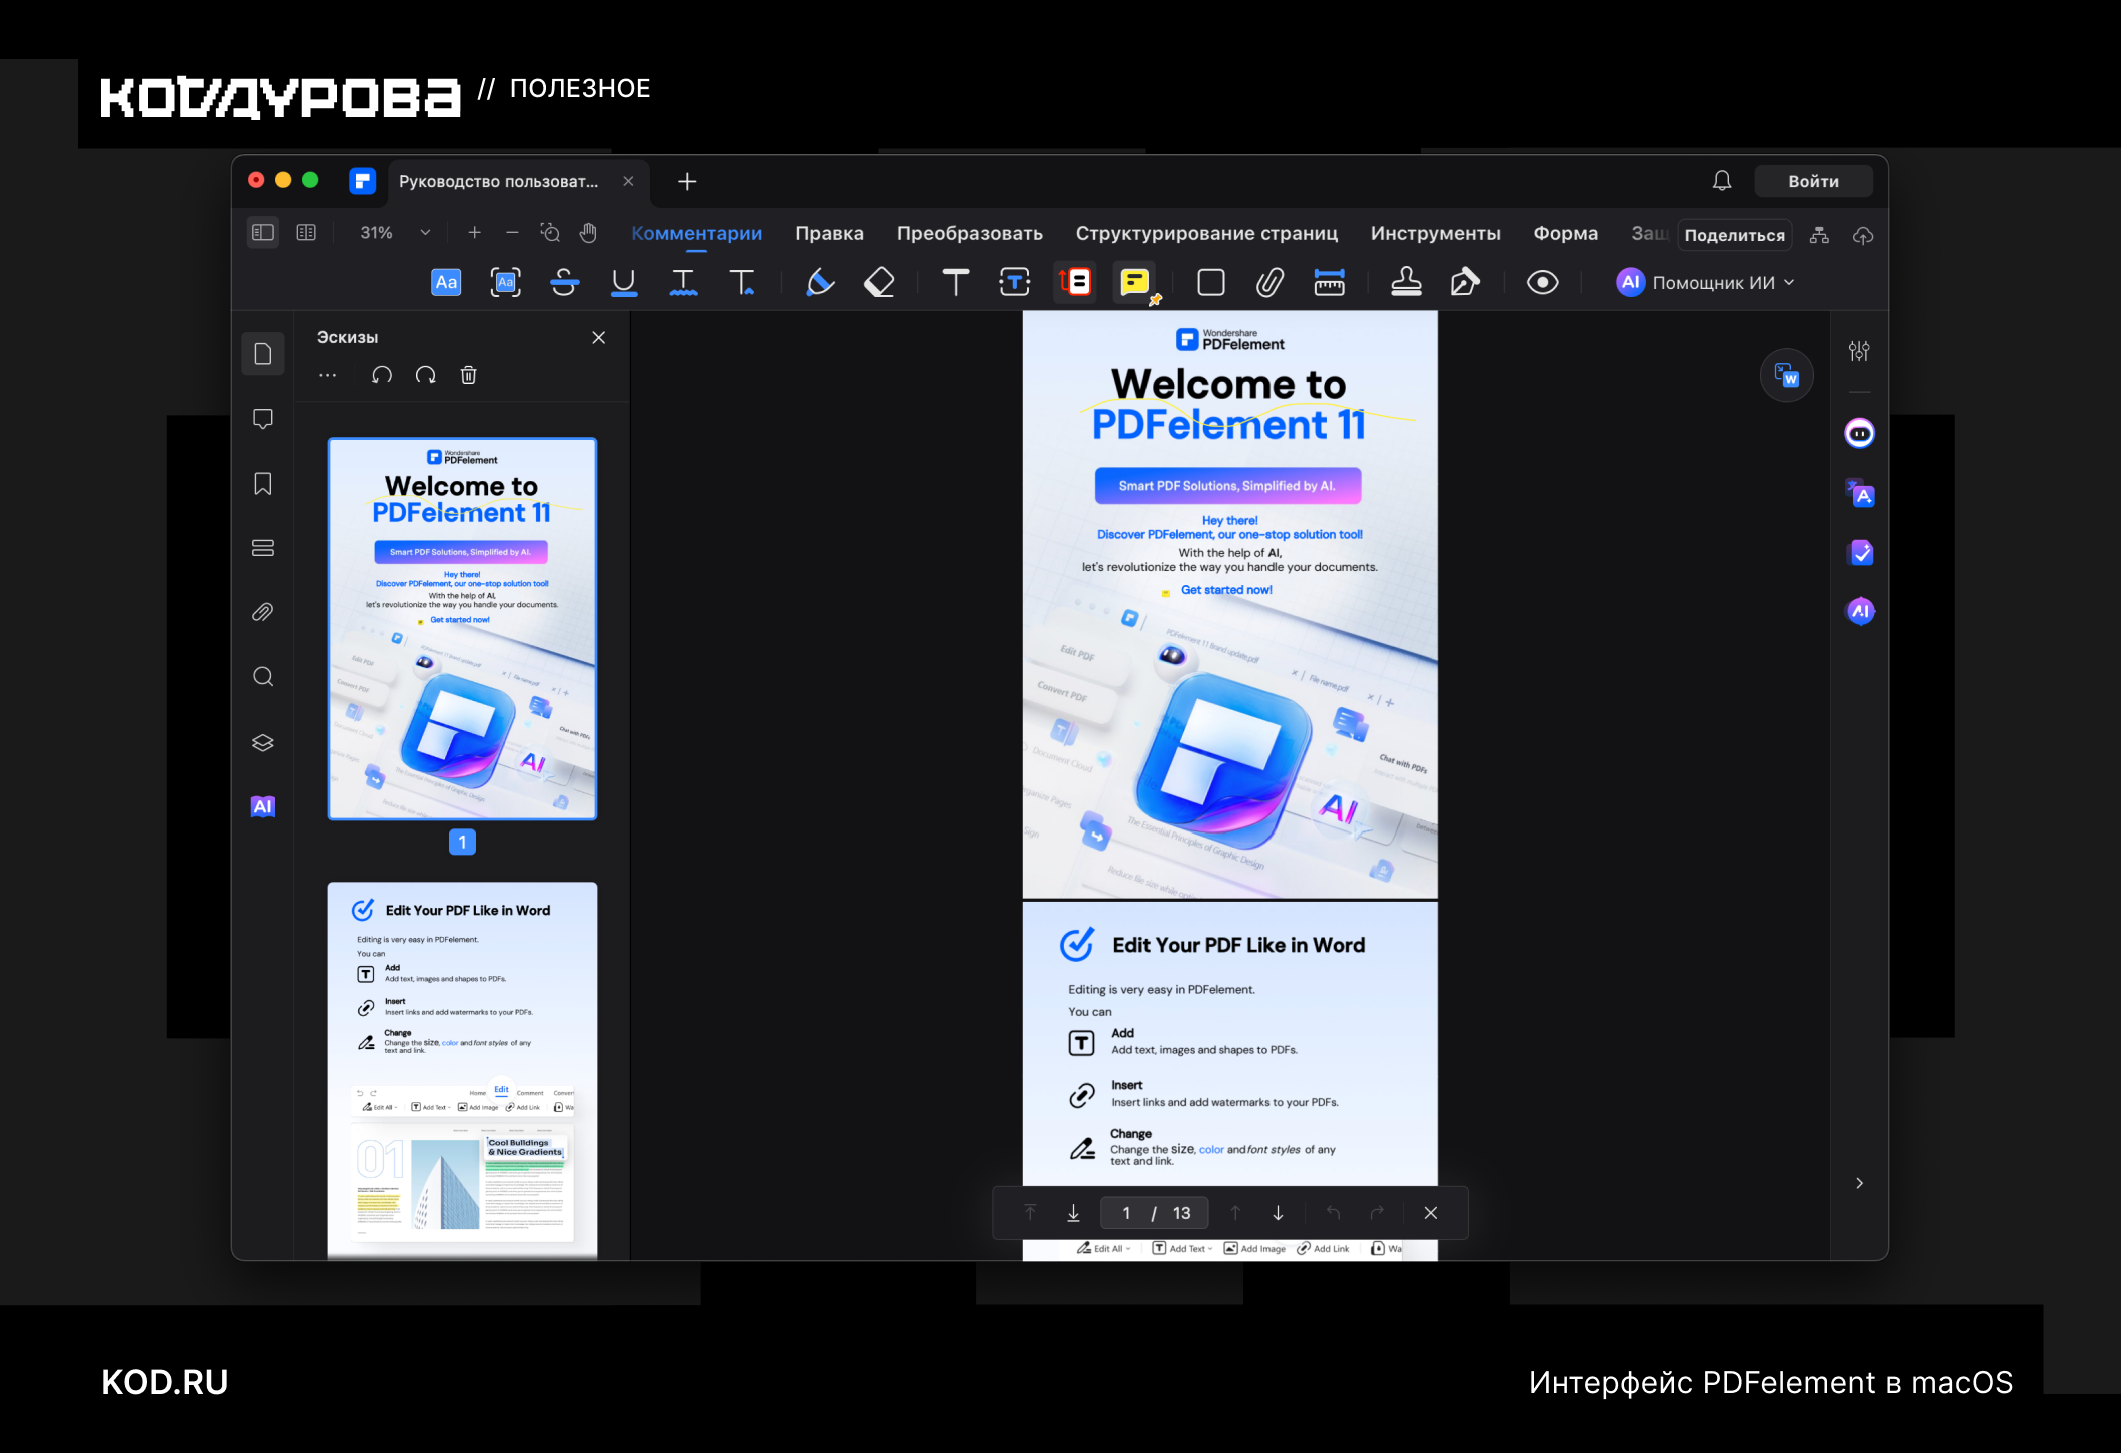Screen dimensions: 2121x1453
Task: Open the notifications bell
Action: point(1721,181)
